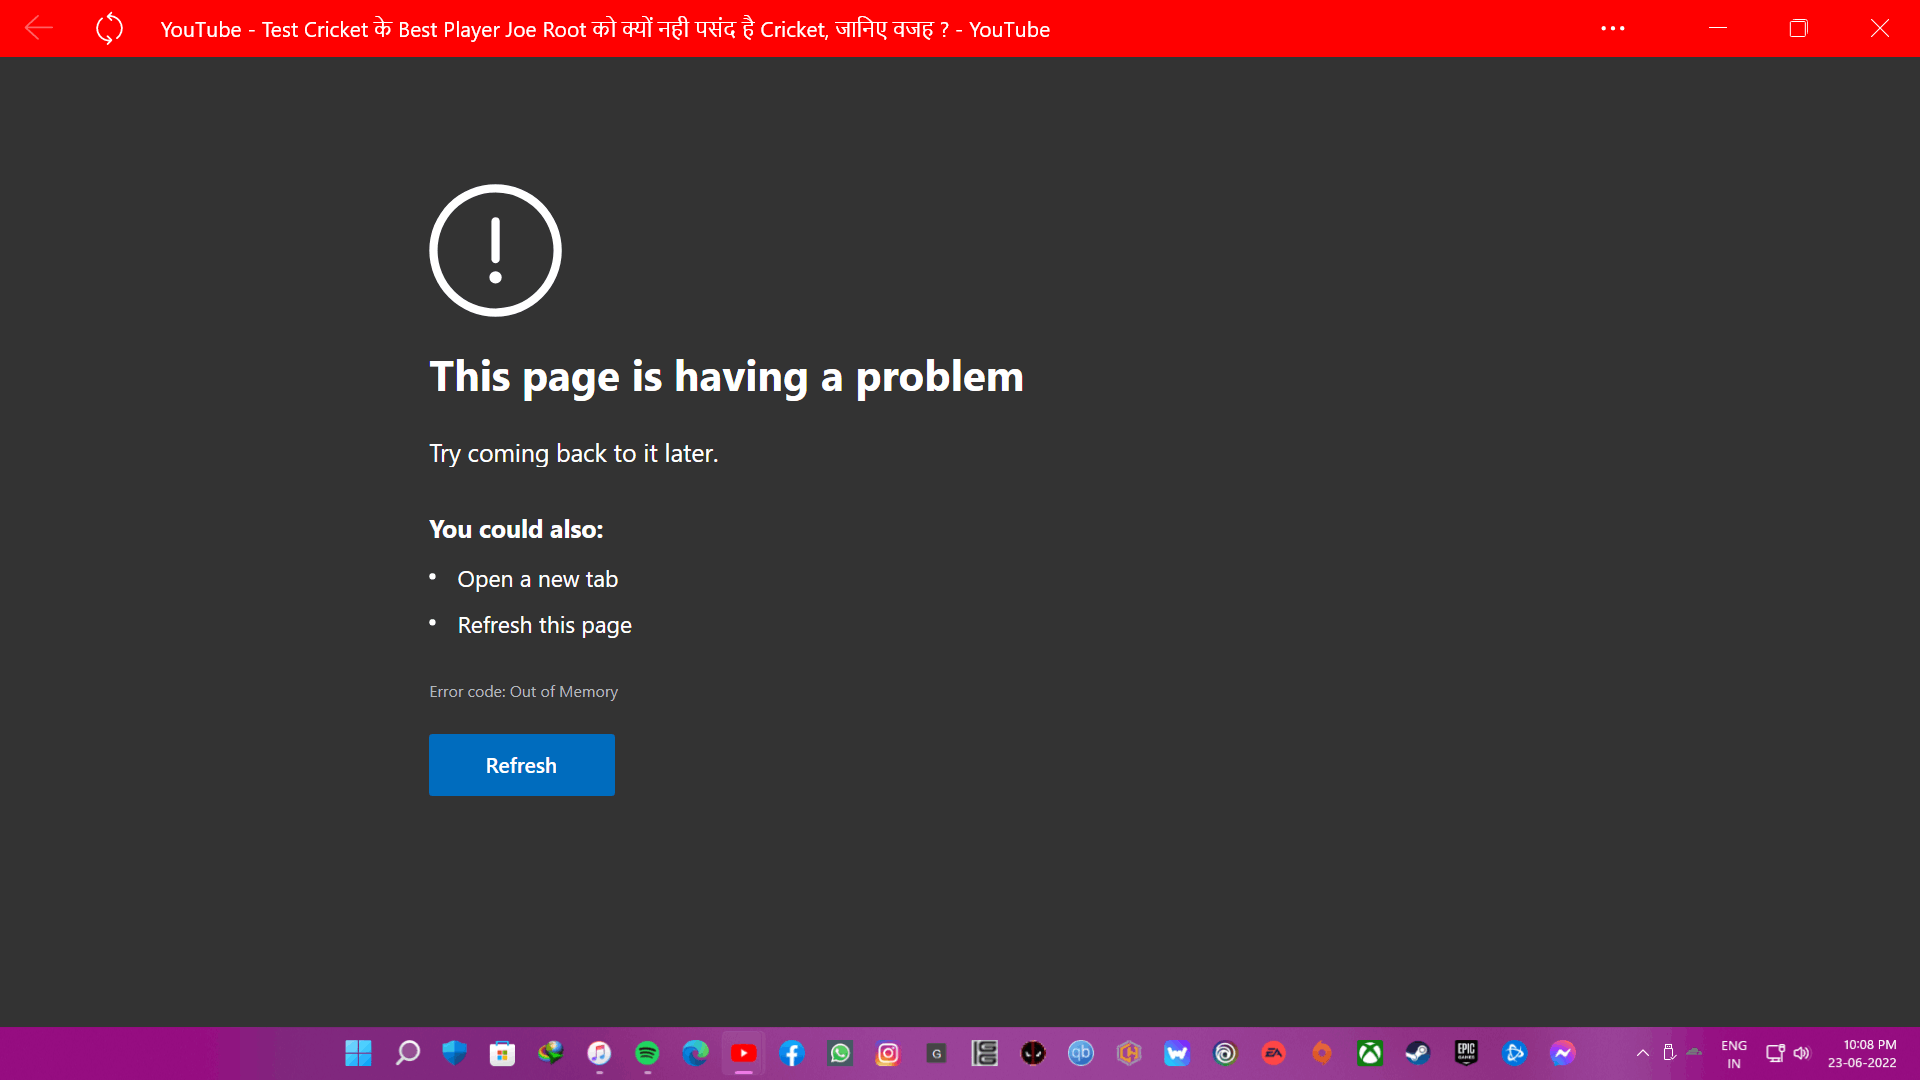The width and height of the screenshot is (1920, 1080).
Task: Open Messenger from the taskbar
Action: coord(1562,1053)
